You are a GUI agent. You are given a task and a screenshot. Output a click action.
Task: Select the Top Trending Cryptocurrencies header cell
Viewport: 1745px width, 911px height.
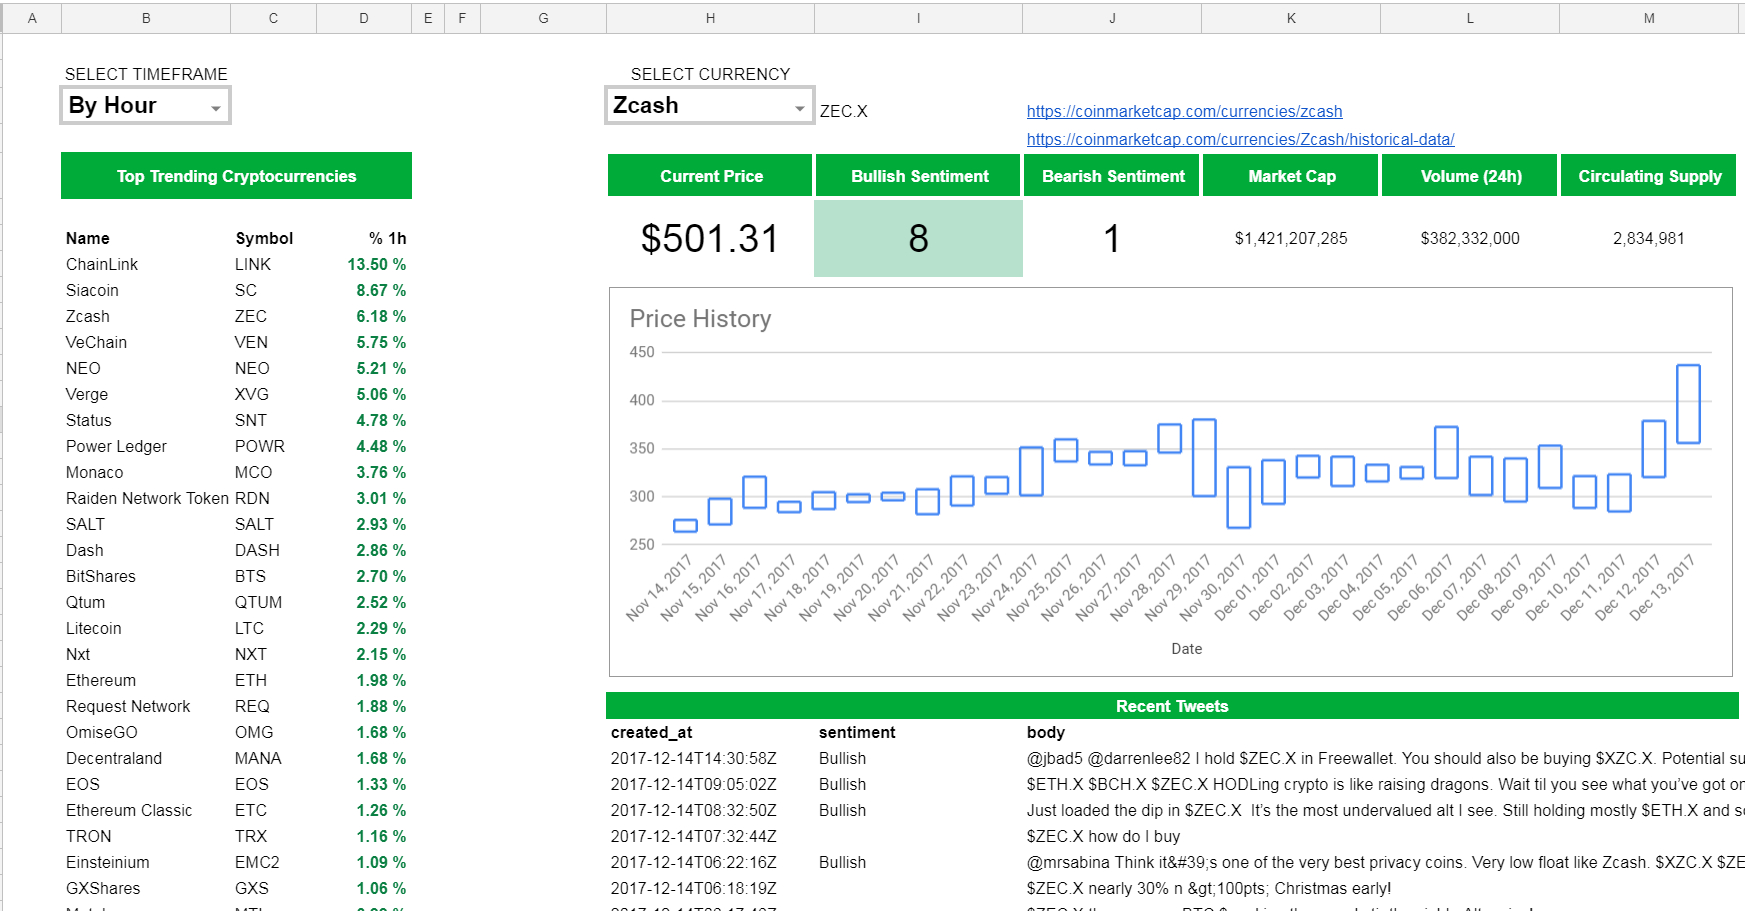click(236, 176)
